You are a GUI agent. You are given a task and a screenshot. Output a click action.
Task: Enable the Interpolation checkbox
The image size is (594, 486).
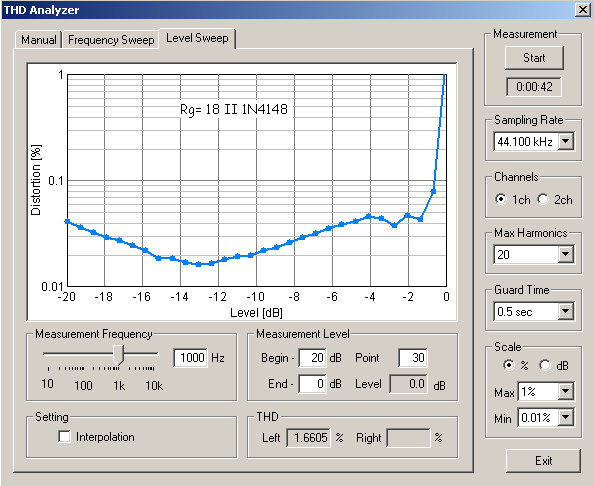tap(64, 436)
